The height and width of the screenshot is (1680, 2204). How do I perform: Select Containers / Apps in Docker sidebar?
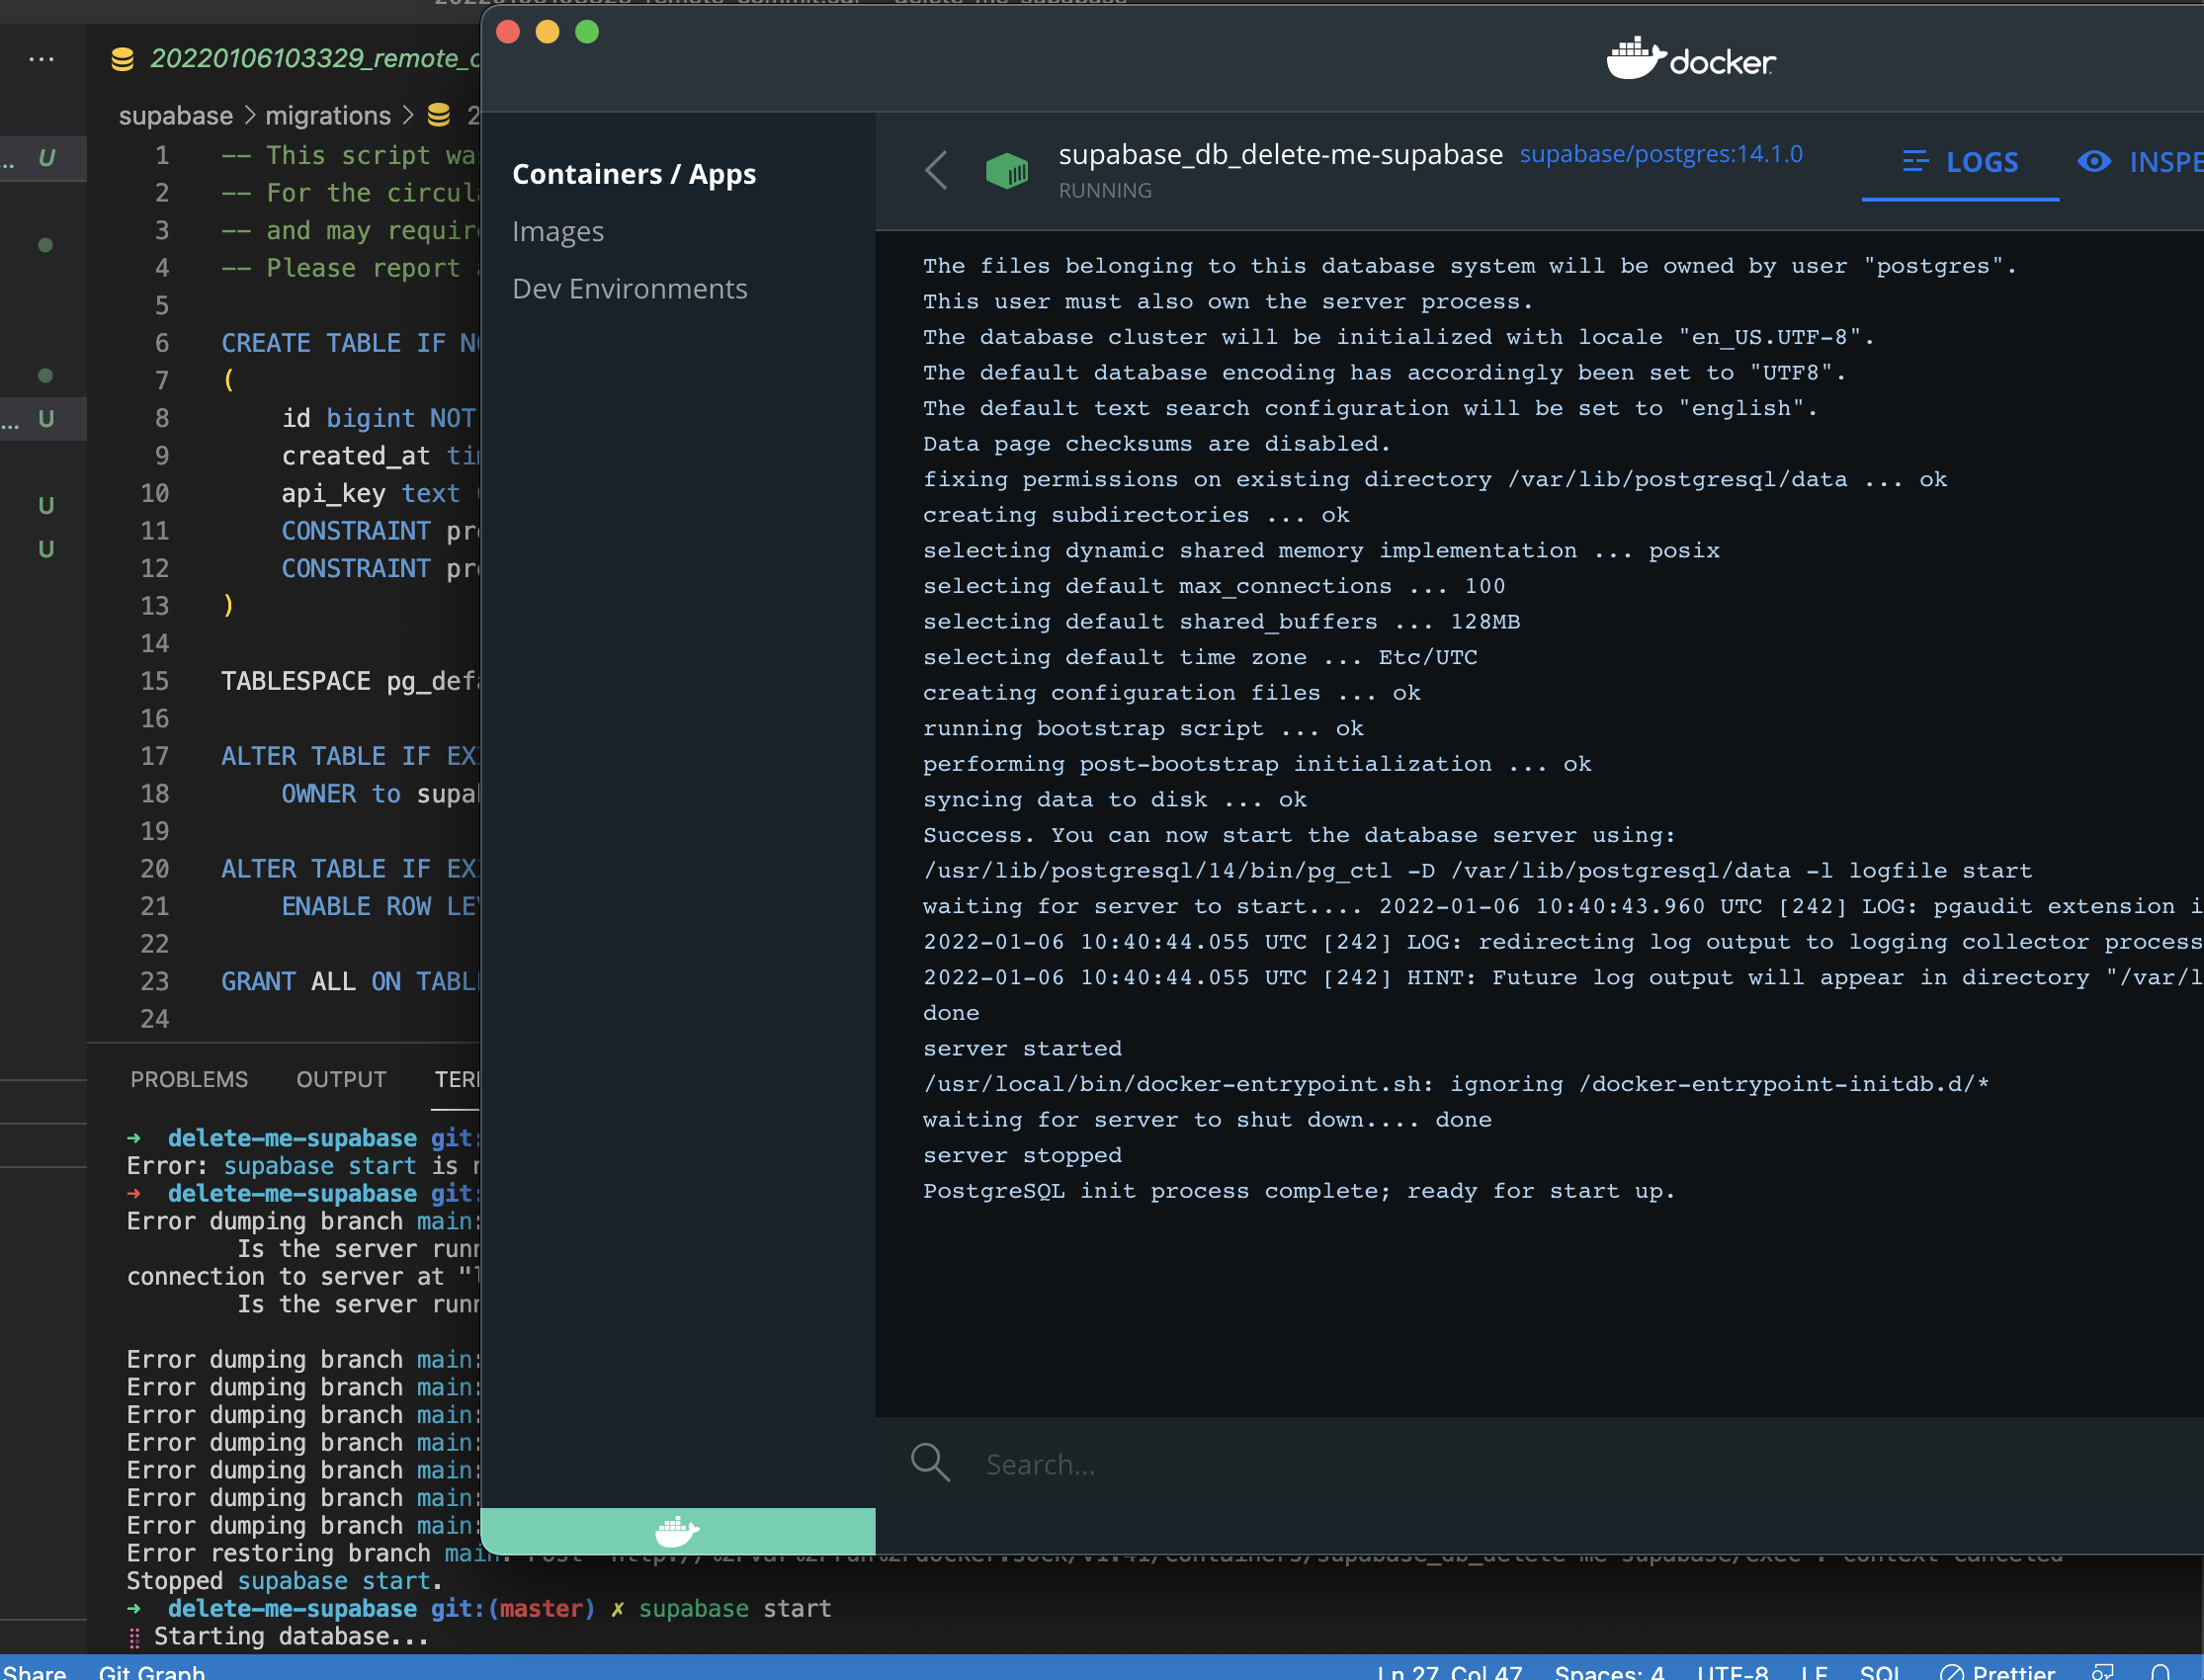pyautogui.click(x=634, y=174)
